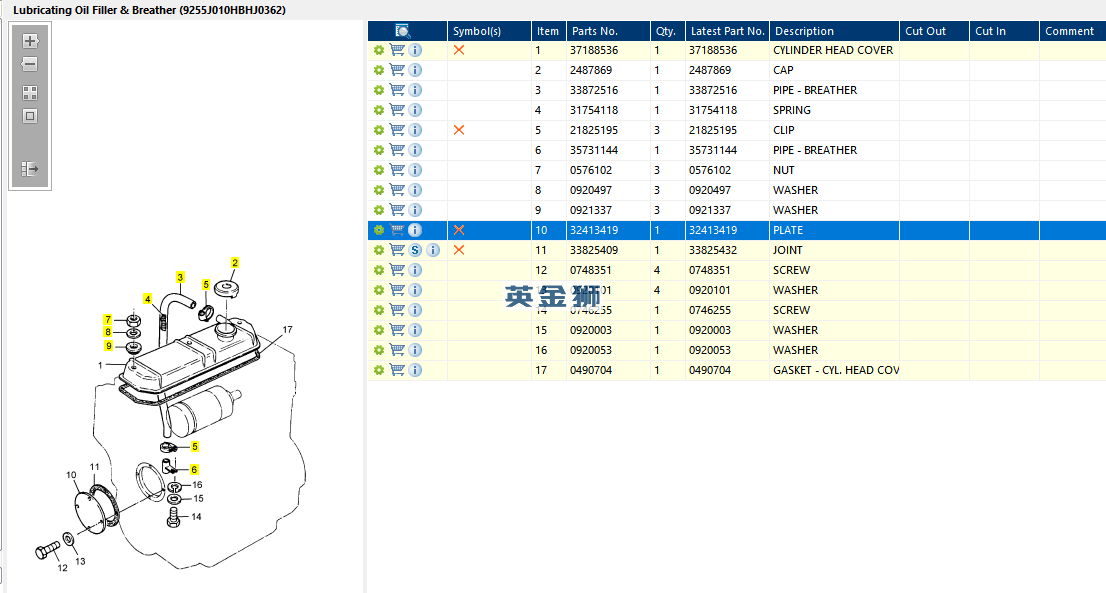Select callout 10 on the diagram
This screenshot has width=1106, height=593.
[x=71, y=475]
